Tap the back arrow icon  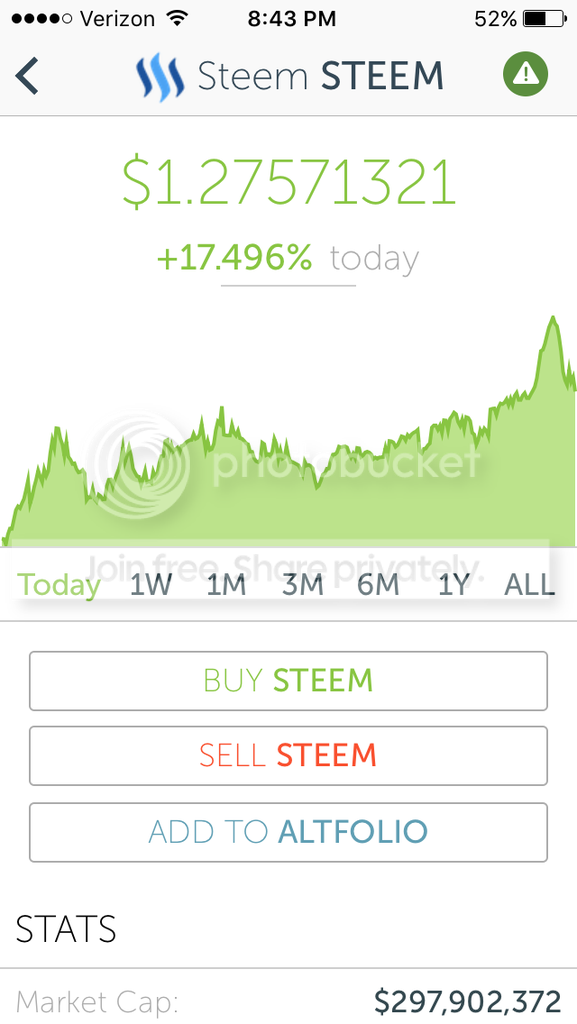coord(27,75)
